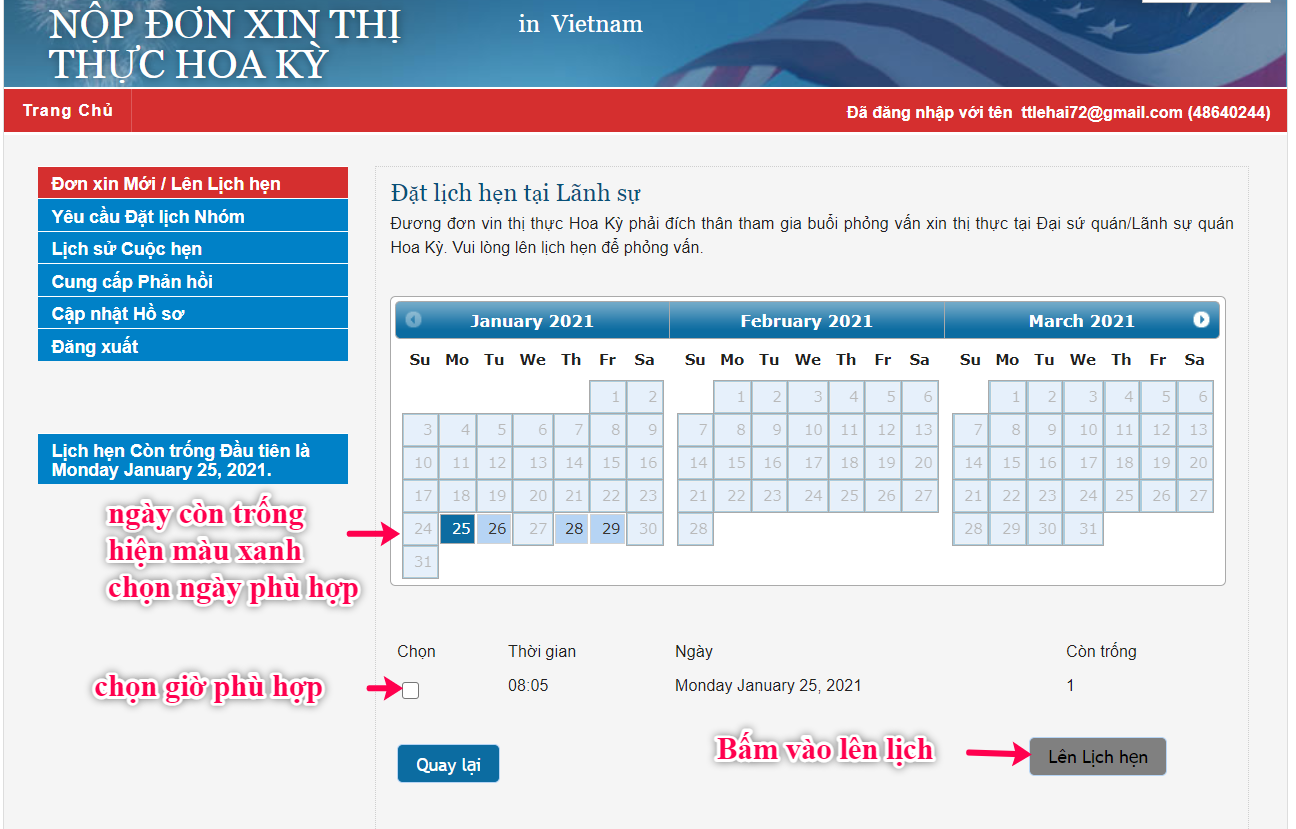Click disabled January 31 calendar cell
The height and width of the screenshot is (829, 1296).
[x=421, y=562]
